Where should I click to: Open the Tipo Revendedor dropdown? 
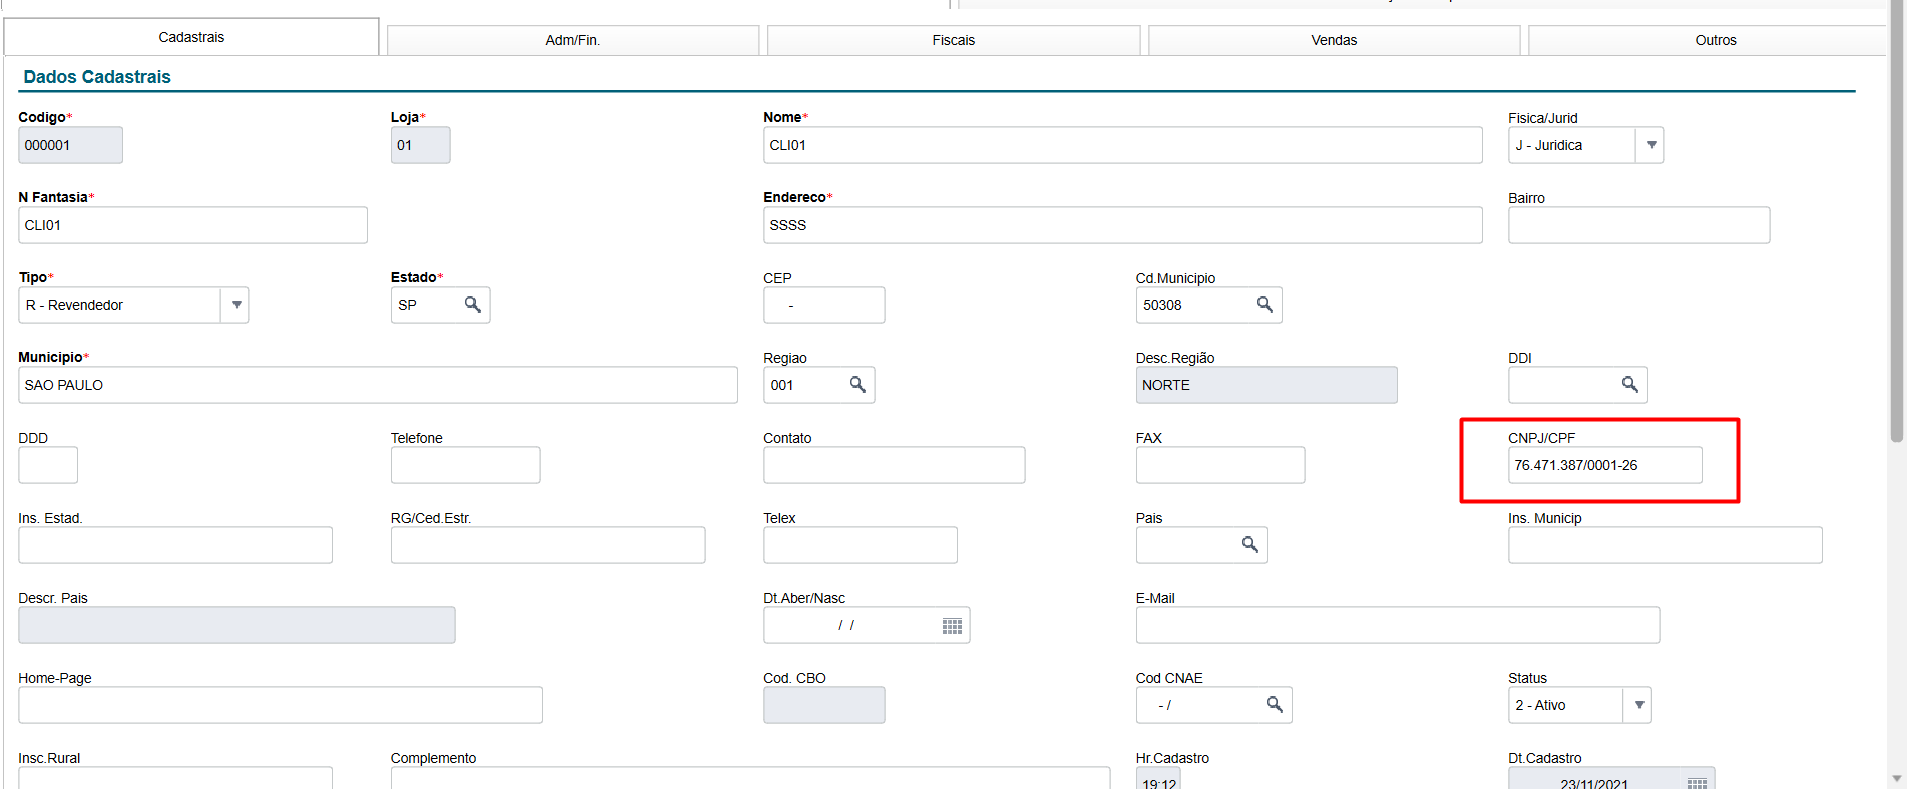pos(236,305)
